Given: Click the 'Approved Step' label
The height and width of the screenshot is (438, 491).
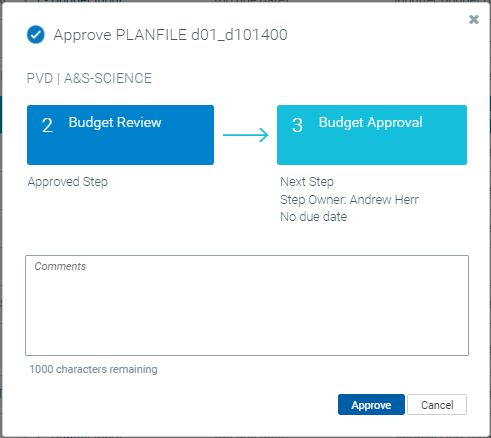Looking at the screenshot, I should tap(68, 182).
